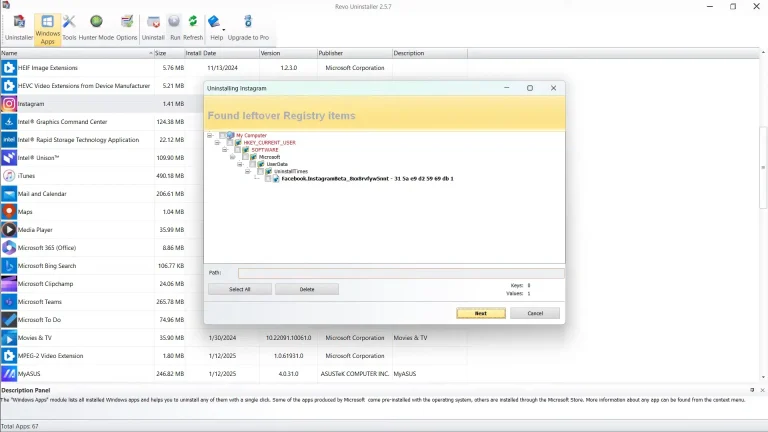Viewport: 768px width, 432px height.
Task: Click the Movies & TV app icon
Action: coord(9,338)
